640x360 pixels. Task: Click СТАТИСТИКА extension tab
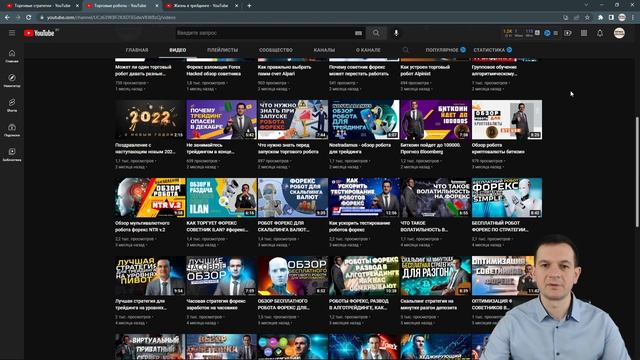click(x=493, y=50)
